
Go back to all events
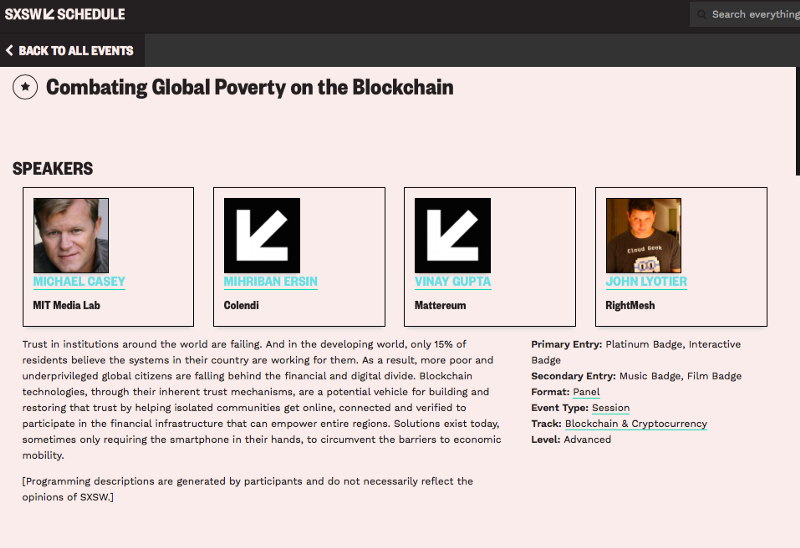(75, 50)
